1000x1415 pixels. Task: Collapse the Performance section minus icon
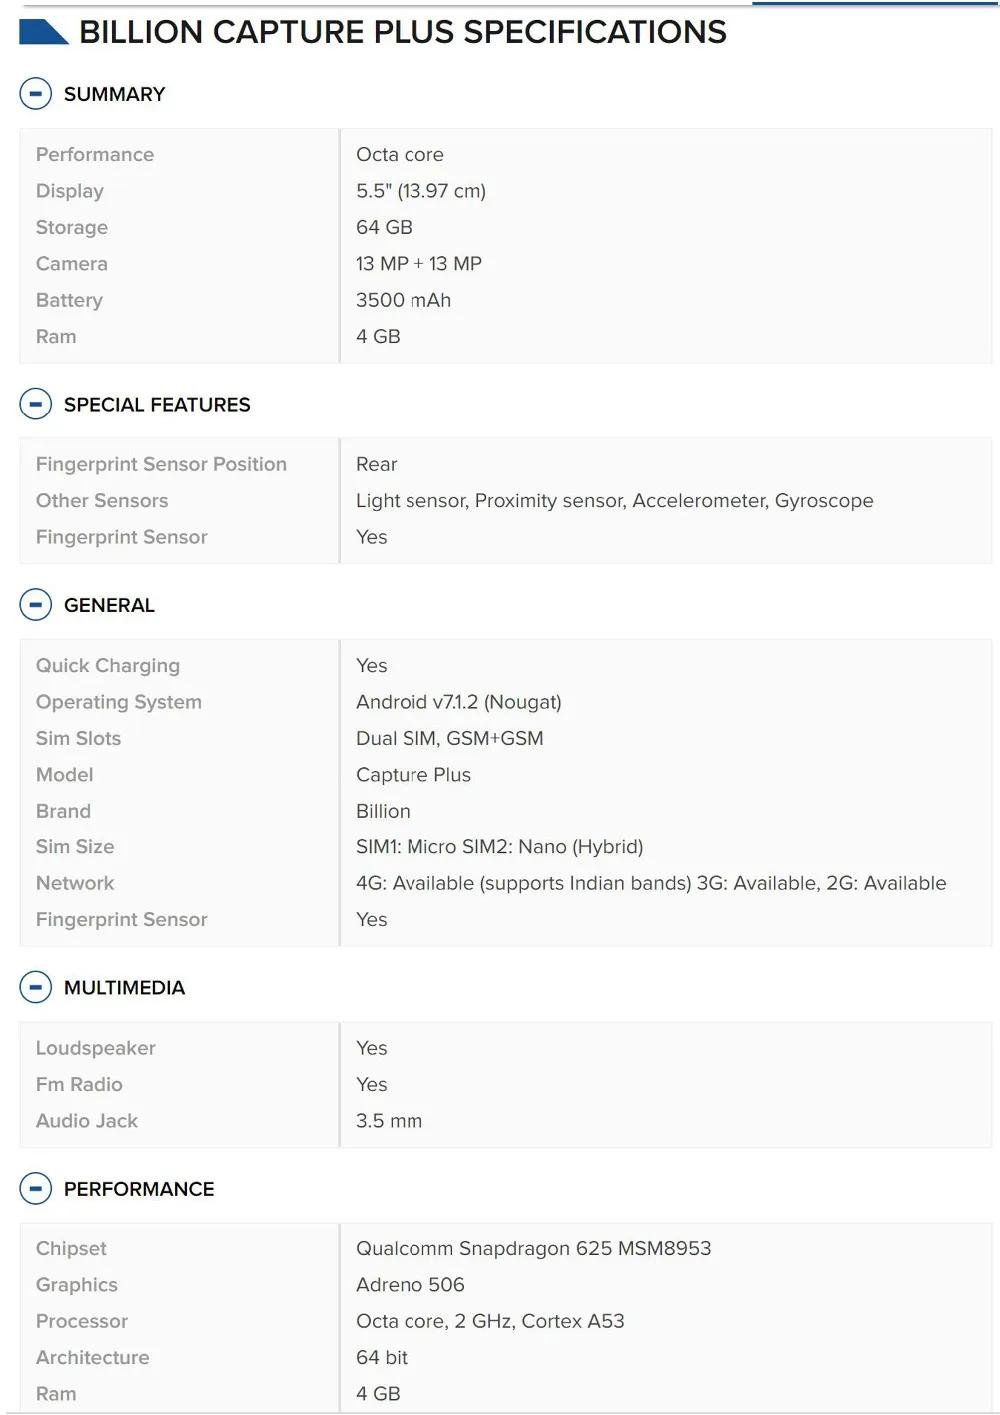tap(35, 1188)
